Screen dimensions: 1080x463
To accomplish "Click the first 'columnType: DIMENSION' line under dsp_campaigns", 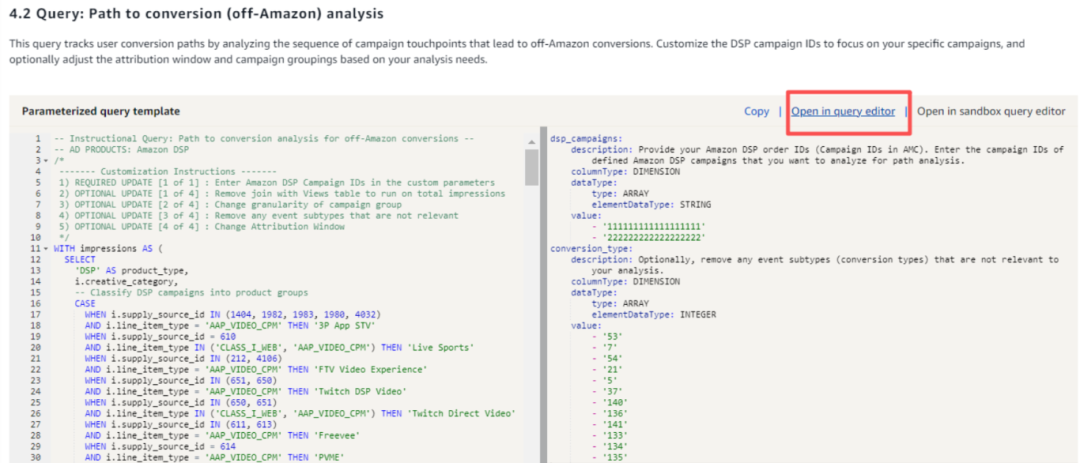I will [625, 172].
